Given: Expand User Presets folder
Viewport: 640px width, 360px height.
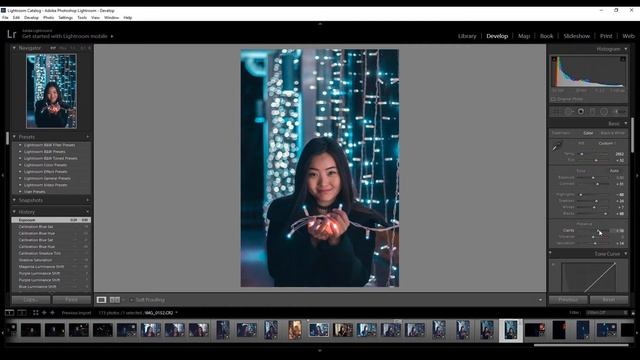Looking at the screenshot, I should coord(20,191).
